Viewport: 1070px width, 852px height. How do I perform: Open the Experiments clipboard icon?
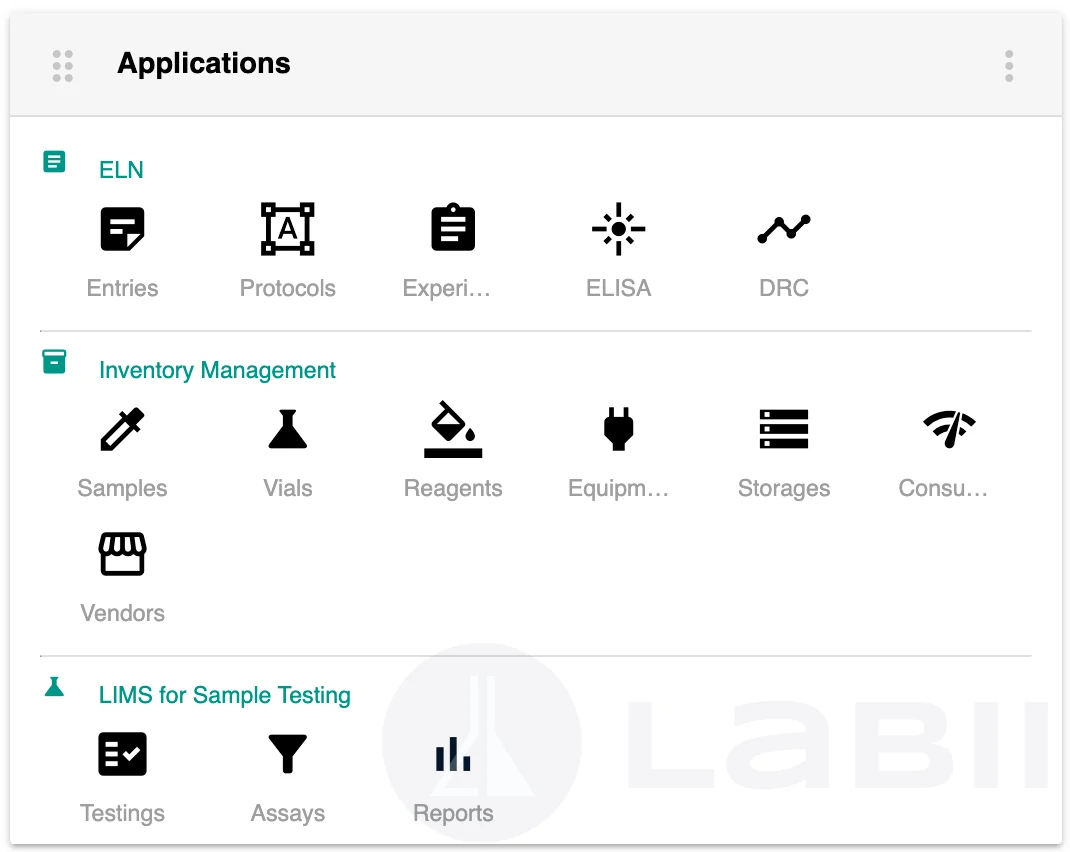[x=453, y=229]
